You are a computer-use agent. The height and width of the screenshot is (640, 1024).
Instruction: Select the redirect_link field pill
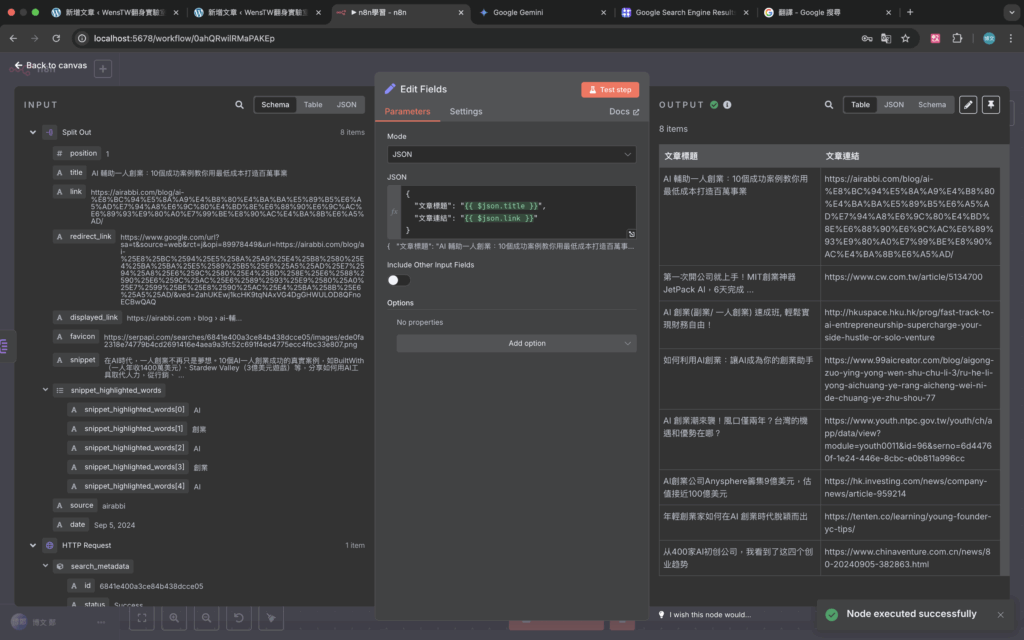click(84, 236)
